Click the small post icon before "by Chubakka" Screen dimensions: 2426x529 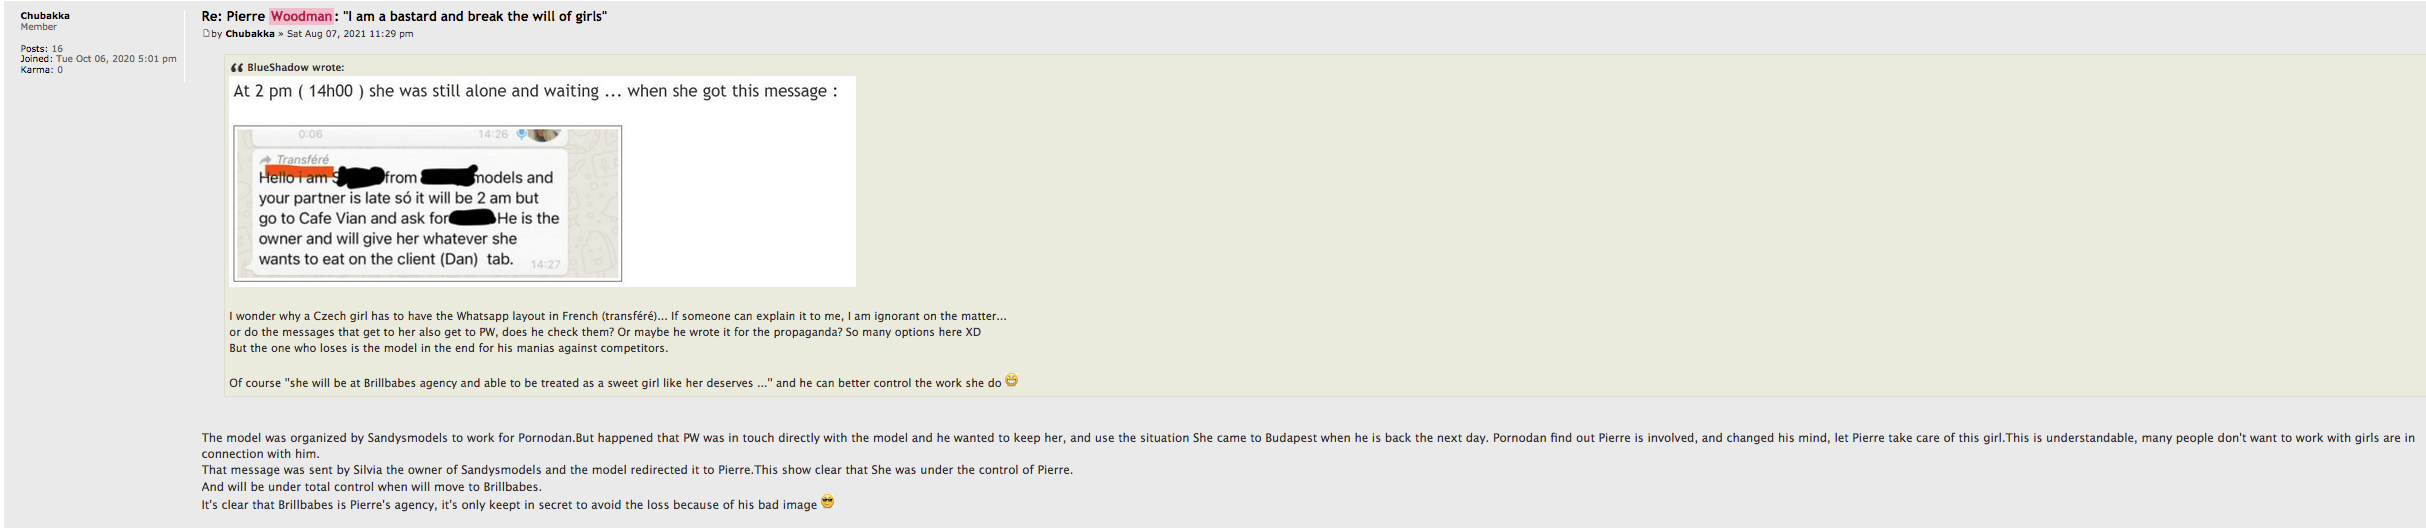coord(206,34)
